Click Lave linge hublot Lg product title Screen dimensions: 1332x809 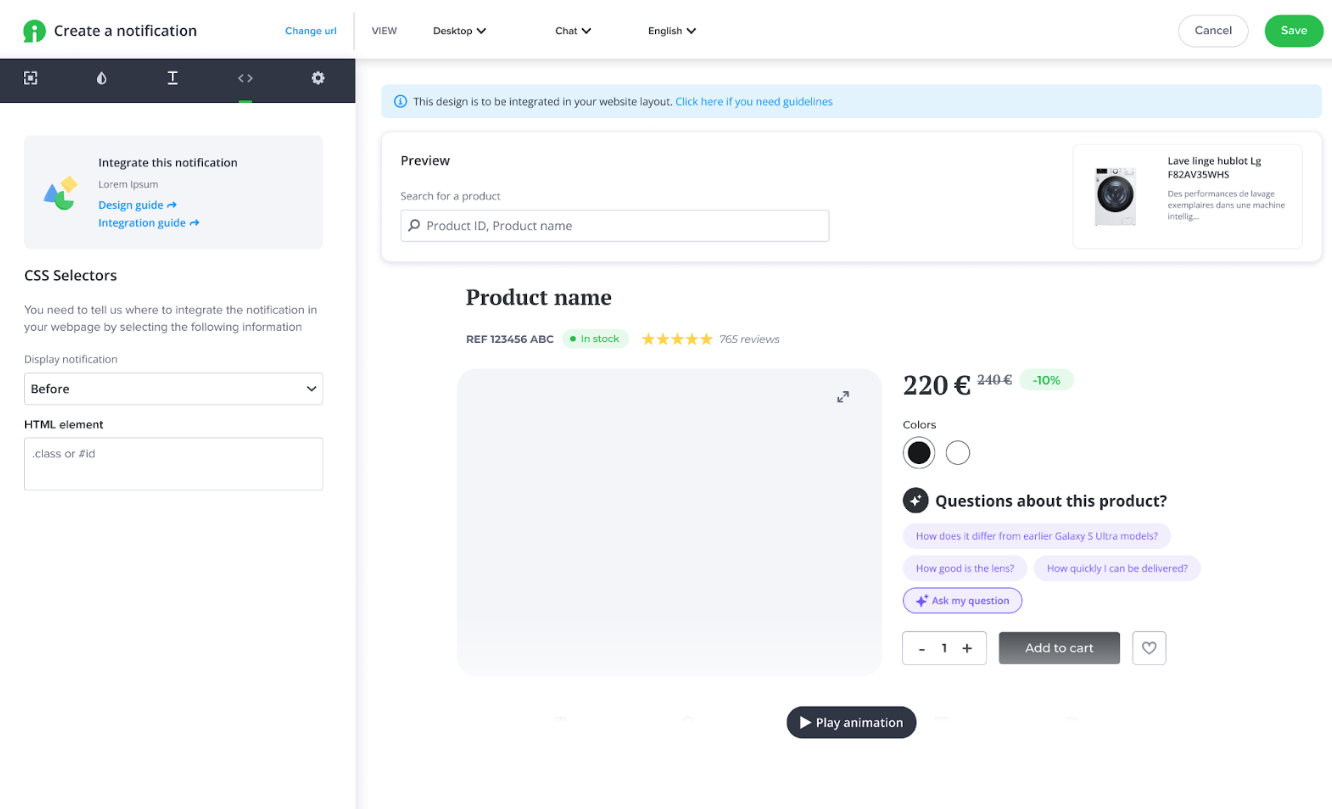[1214, 168]
